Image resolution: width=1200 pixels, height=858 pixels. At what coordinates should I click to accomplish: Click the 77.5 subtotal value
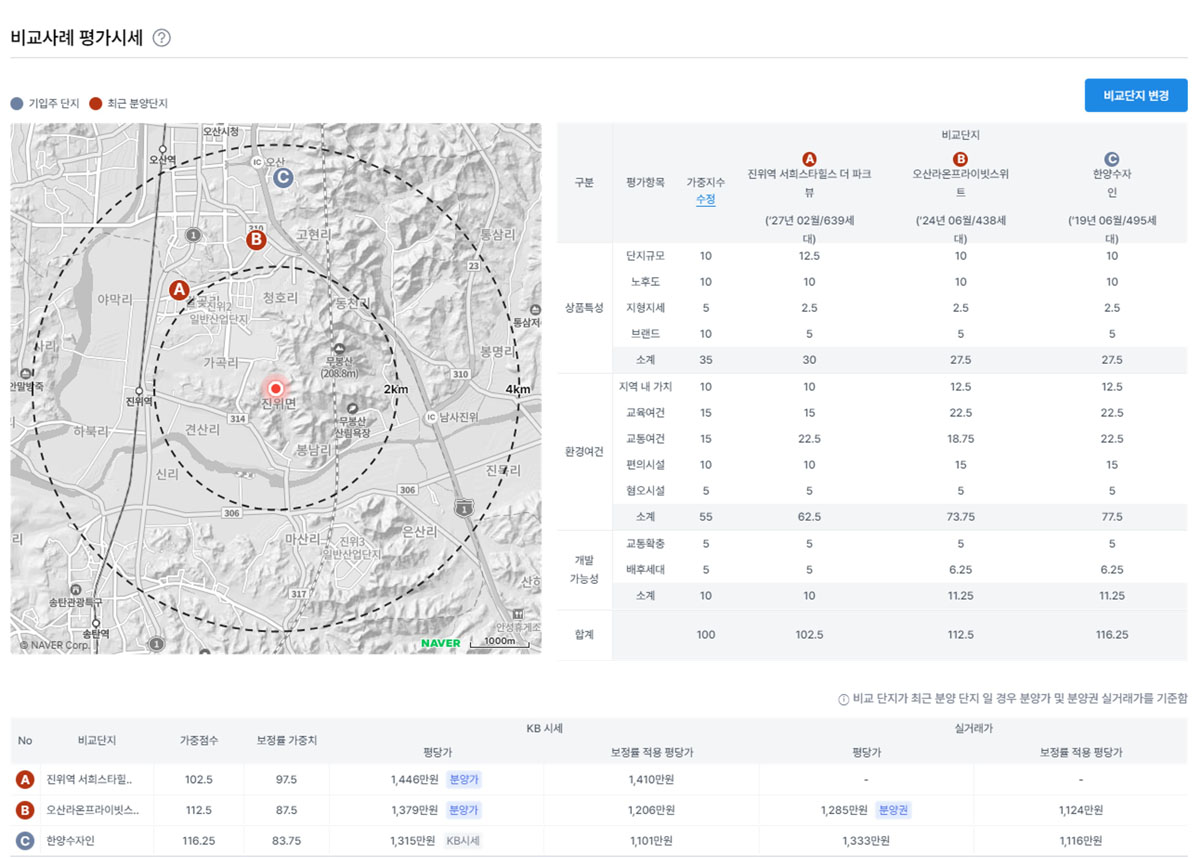[1111, 517]
